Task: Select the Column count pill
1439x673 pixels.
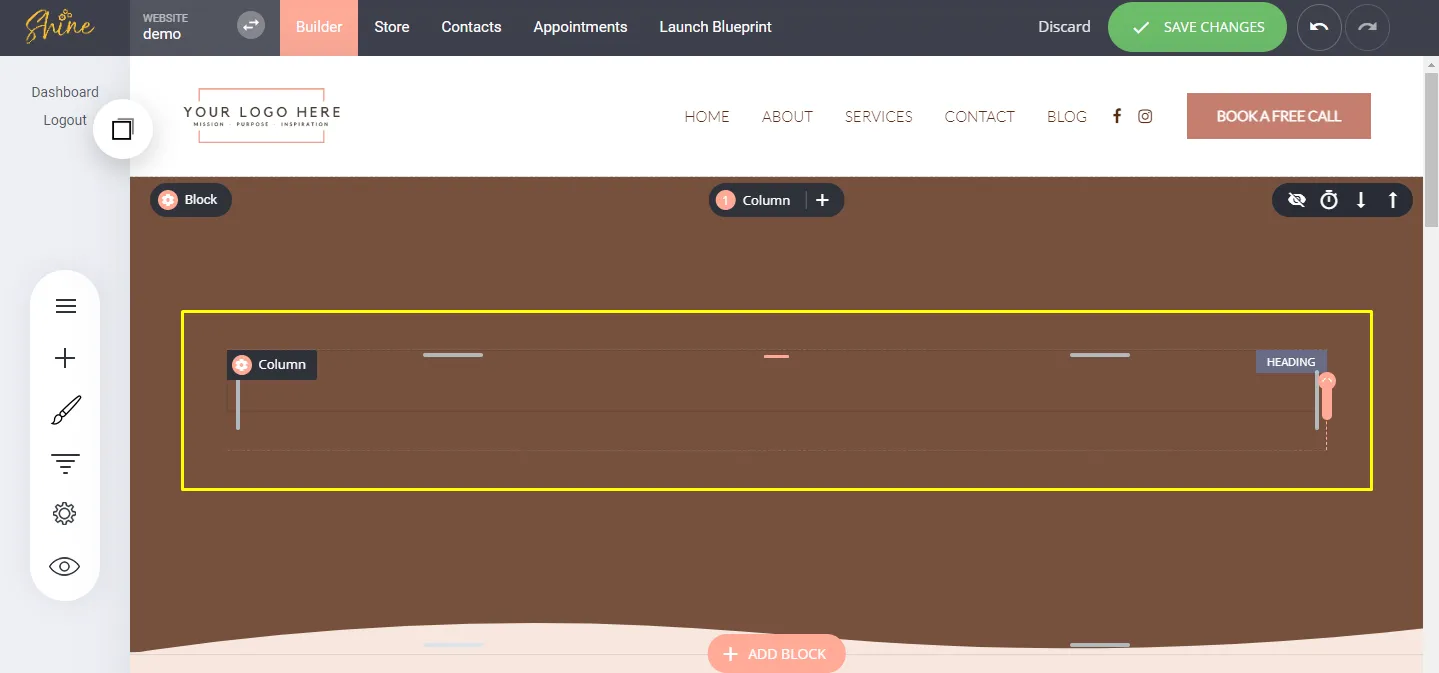Action: [x=756, y=200]
